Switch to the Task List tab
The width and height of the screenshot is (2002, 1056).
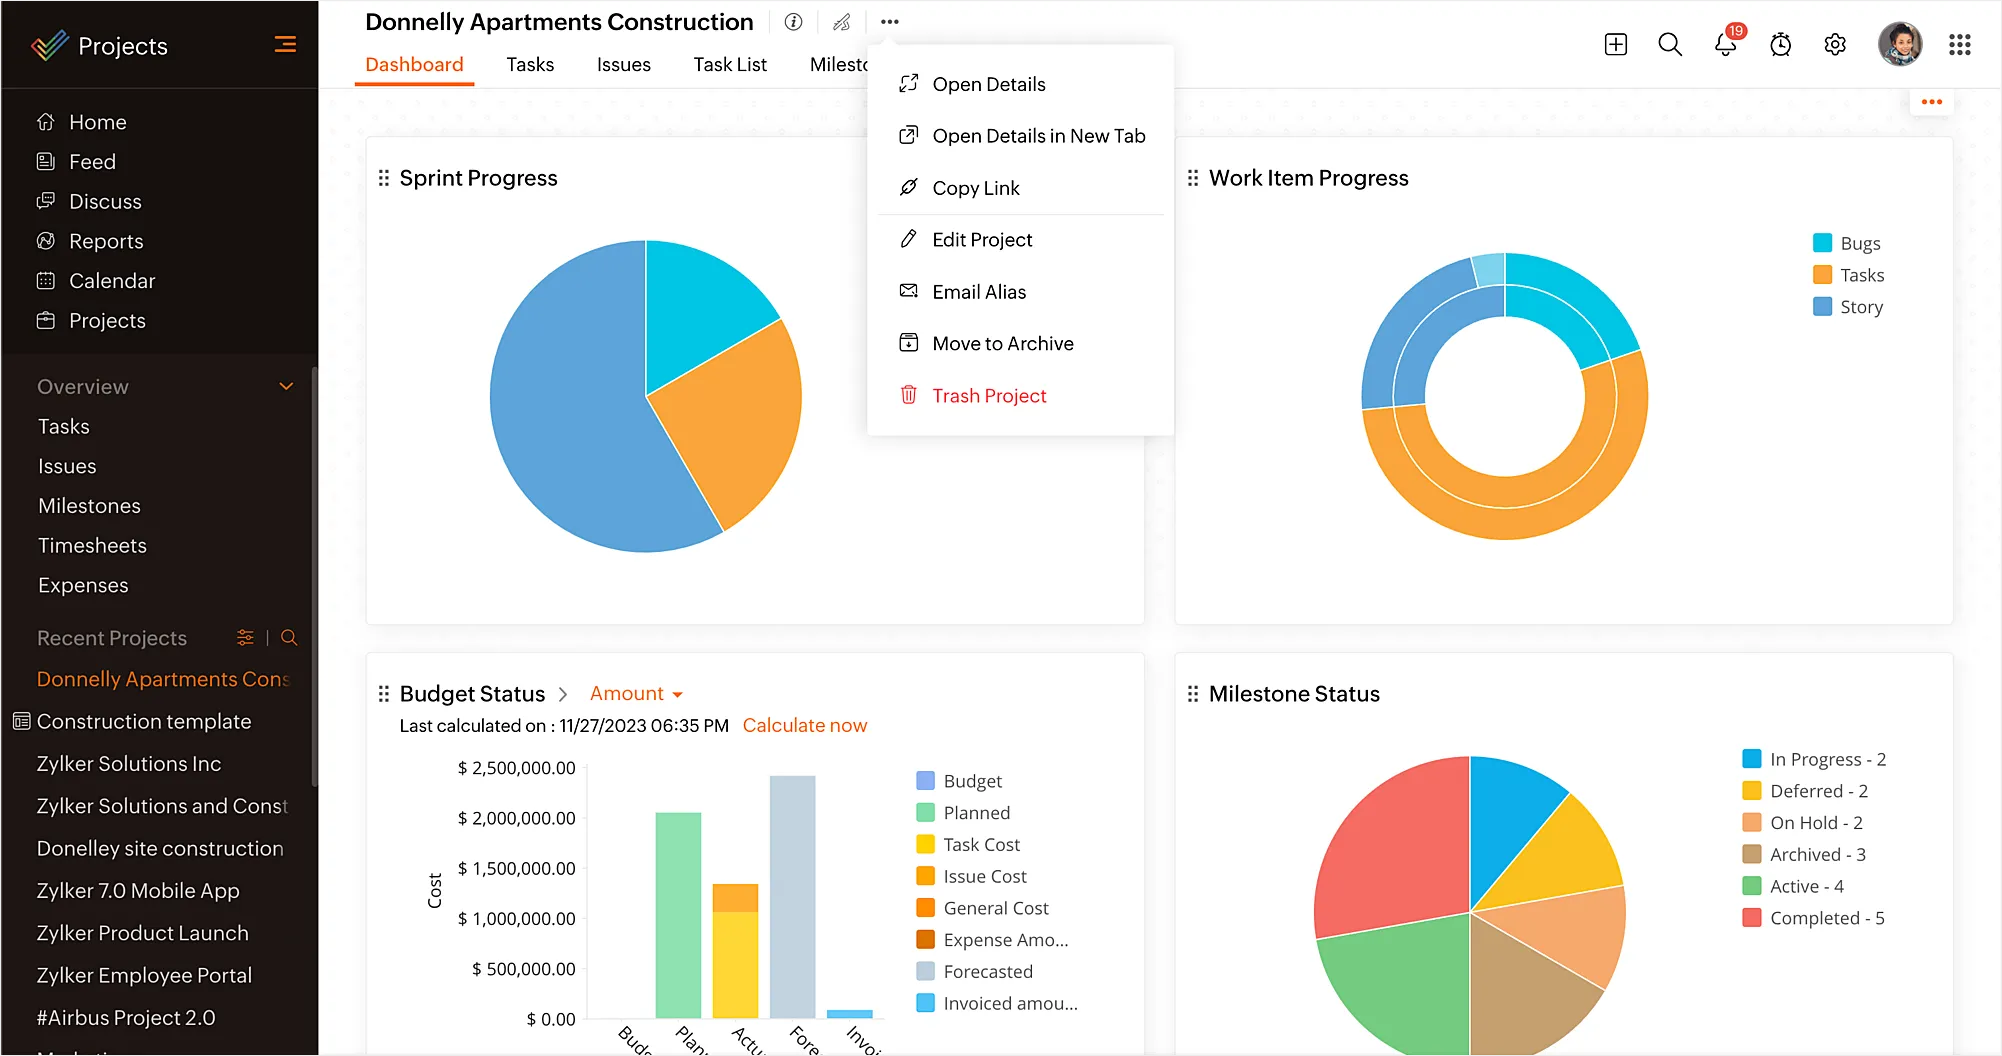tap(729, 64)
